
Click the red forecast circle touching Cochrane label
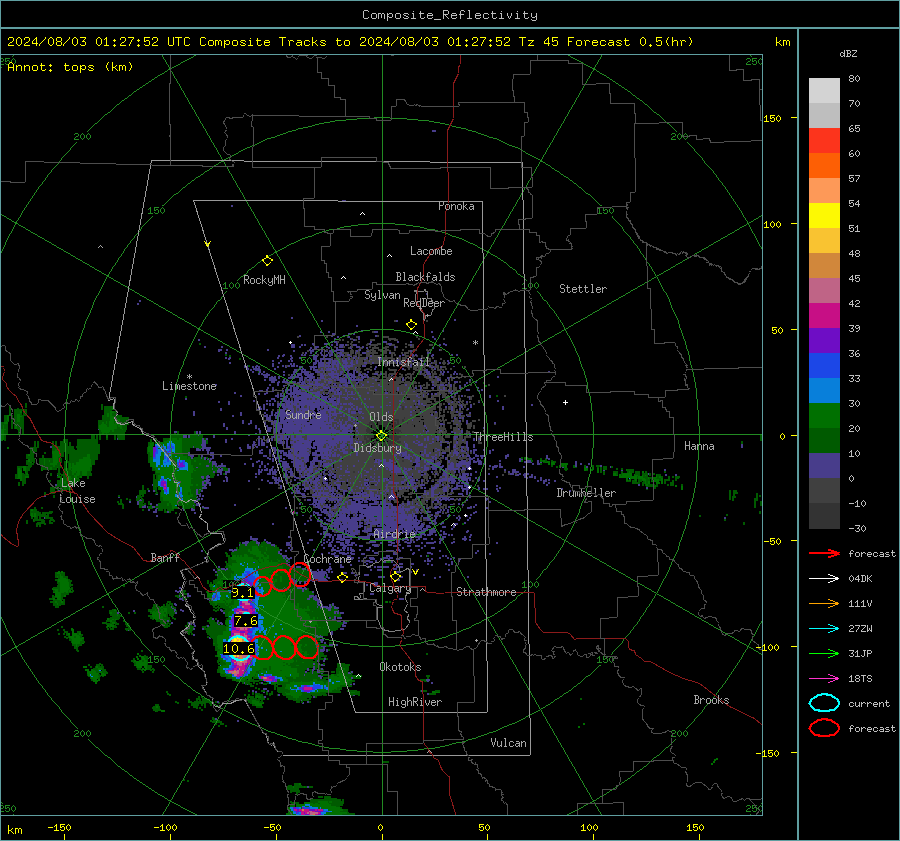coord(300,574)
